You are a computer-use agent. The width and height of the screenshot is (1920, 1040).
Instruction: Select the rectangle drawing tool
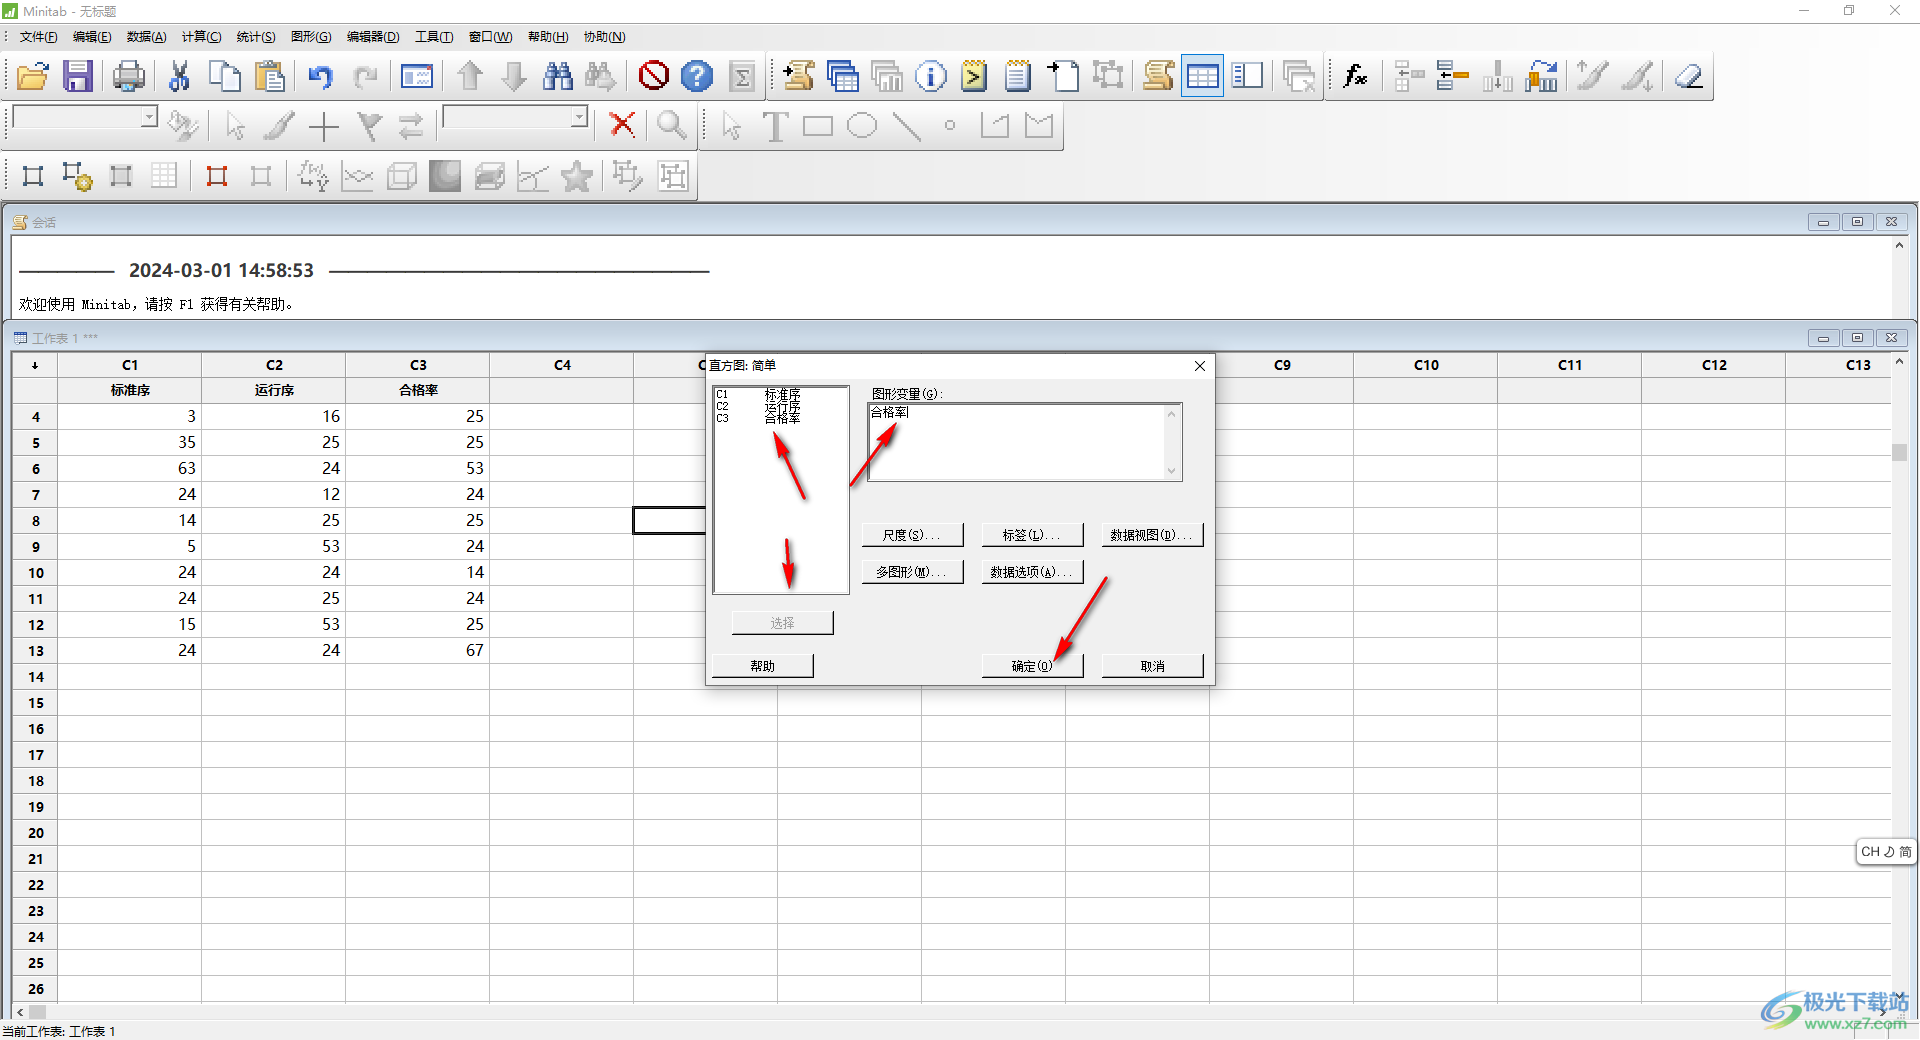[818, 126]
